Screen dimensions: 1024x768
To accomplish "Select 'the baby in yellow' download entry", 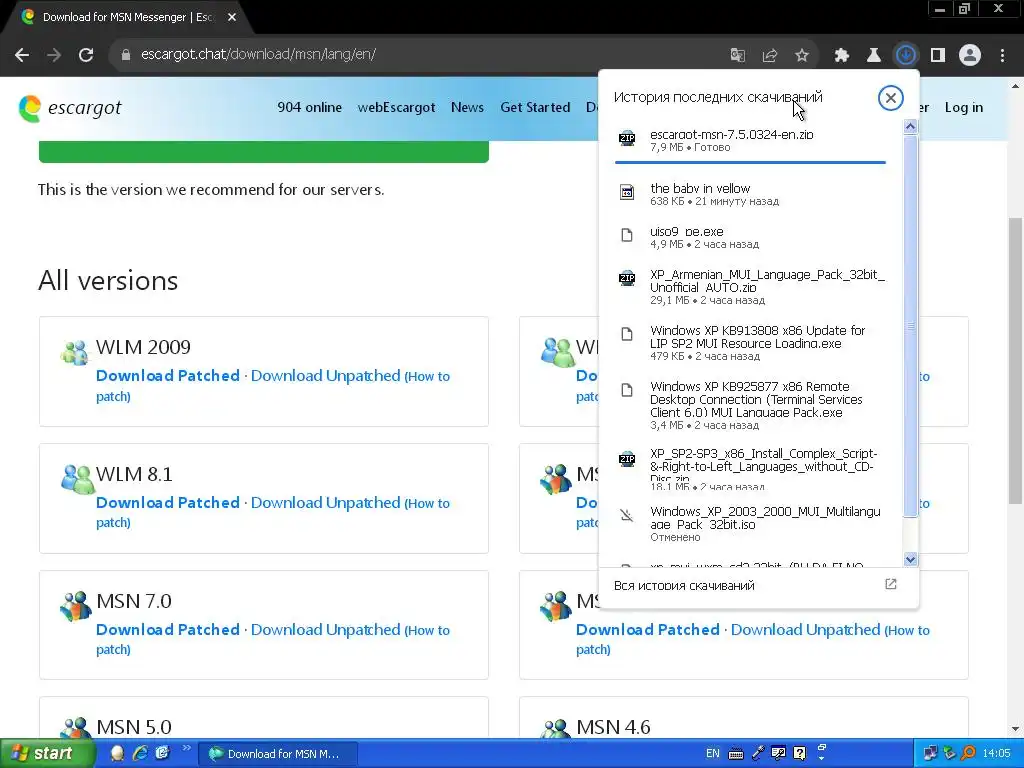I will click(x=750, y=194).
